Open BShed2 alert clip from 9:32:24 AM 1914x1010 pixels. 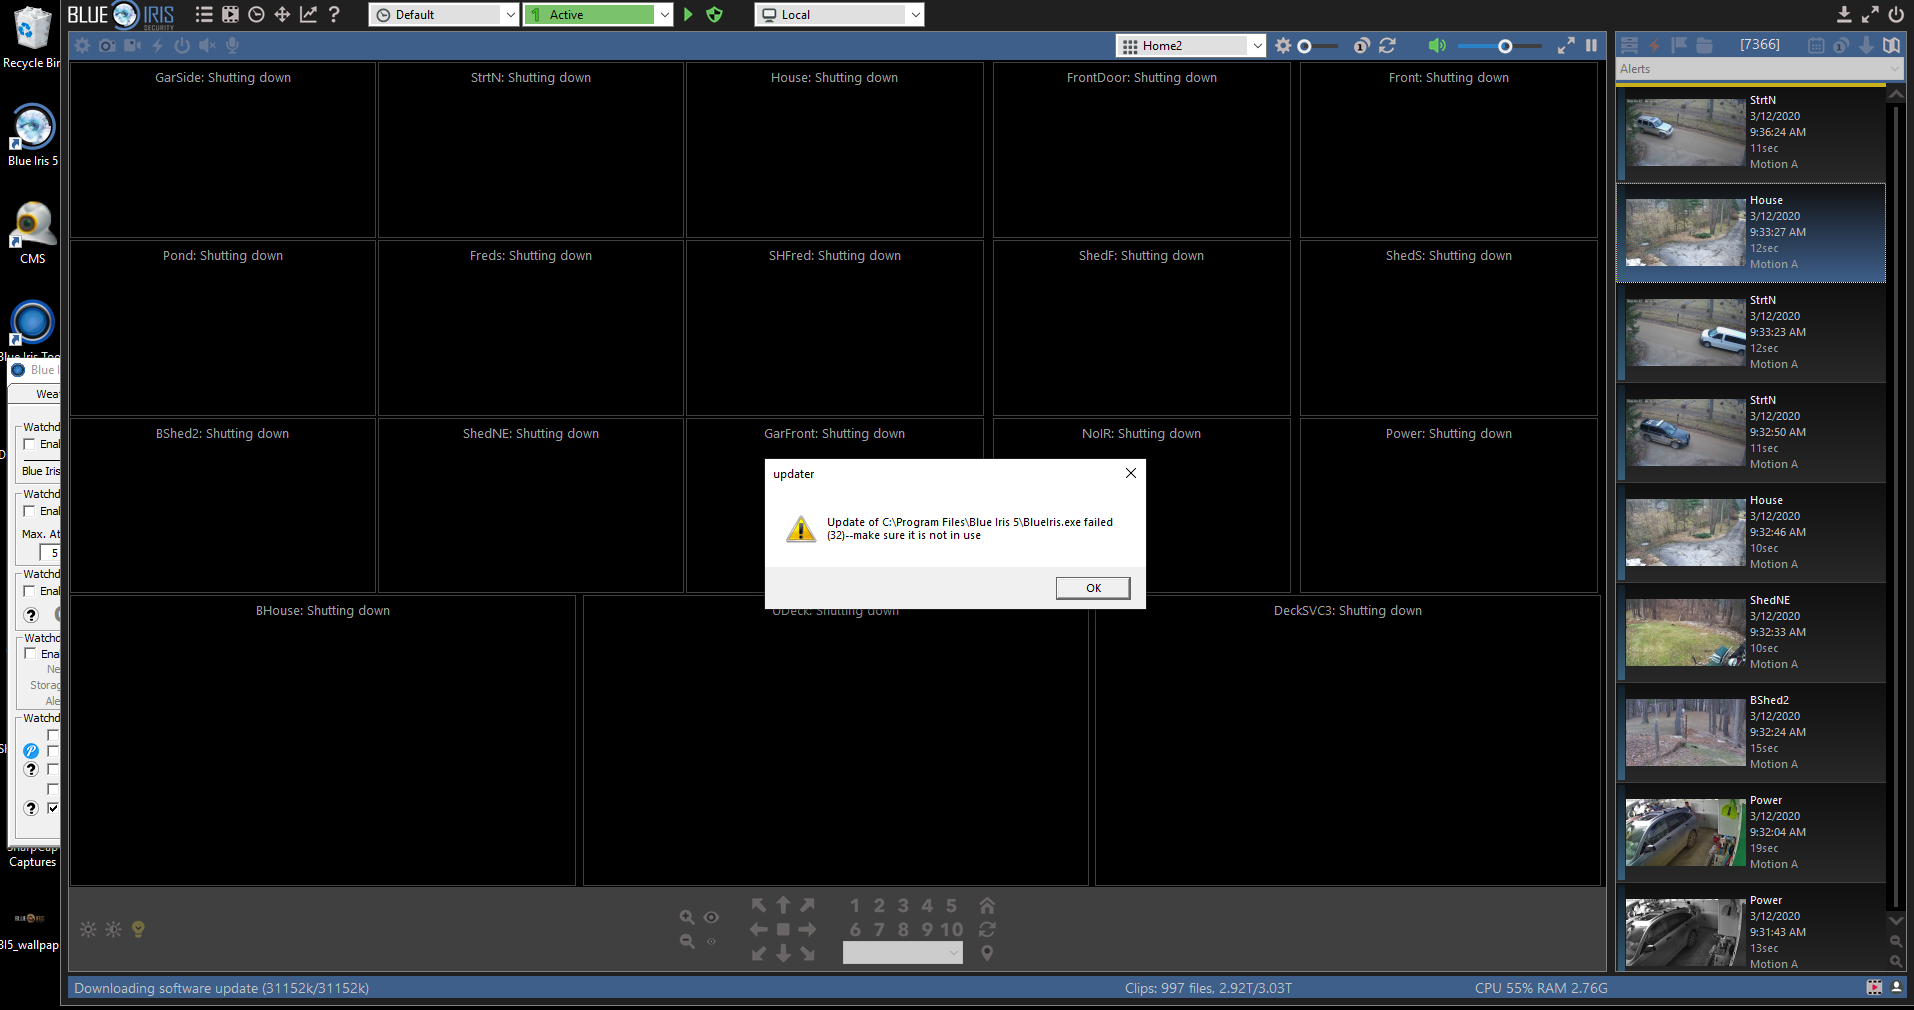click(x=1751, y=732)
